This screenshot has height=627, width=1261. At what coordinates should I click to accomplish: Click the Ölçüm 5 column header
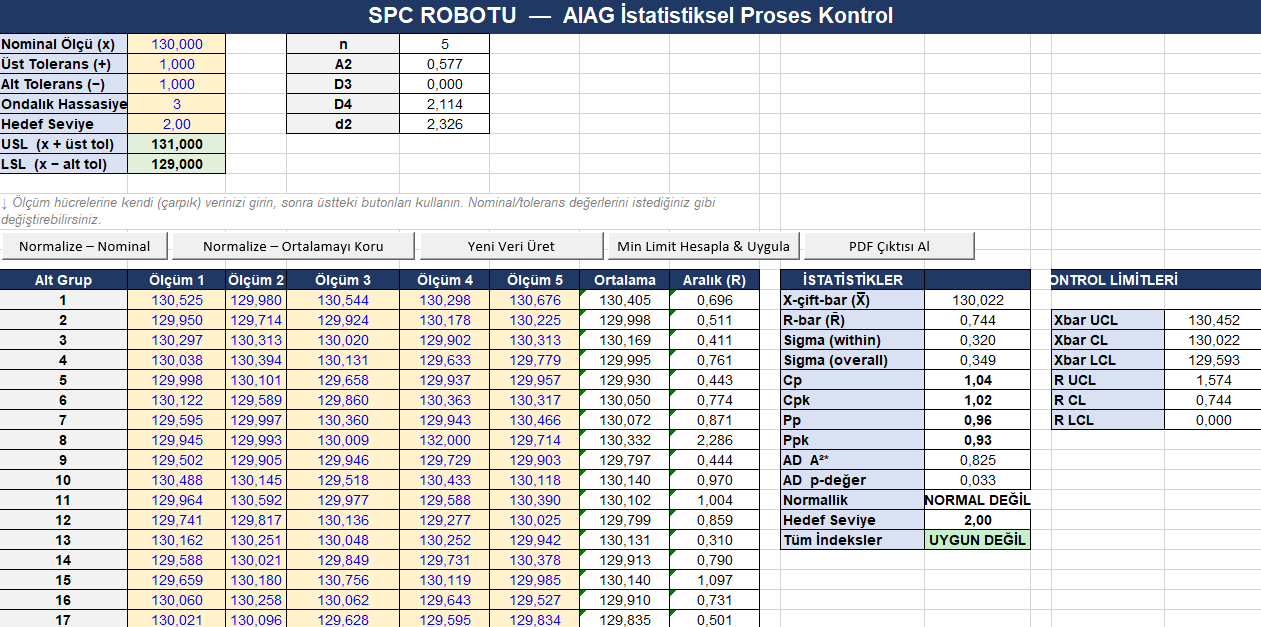click(534, 280)
